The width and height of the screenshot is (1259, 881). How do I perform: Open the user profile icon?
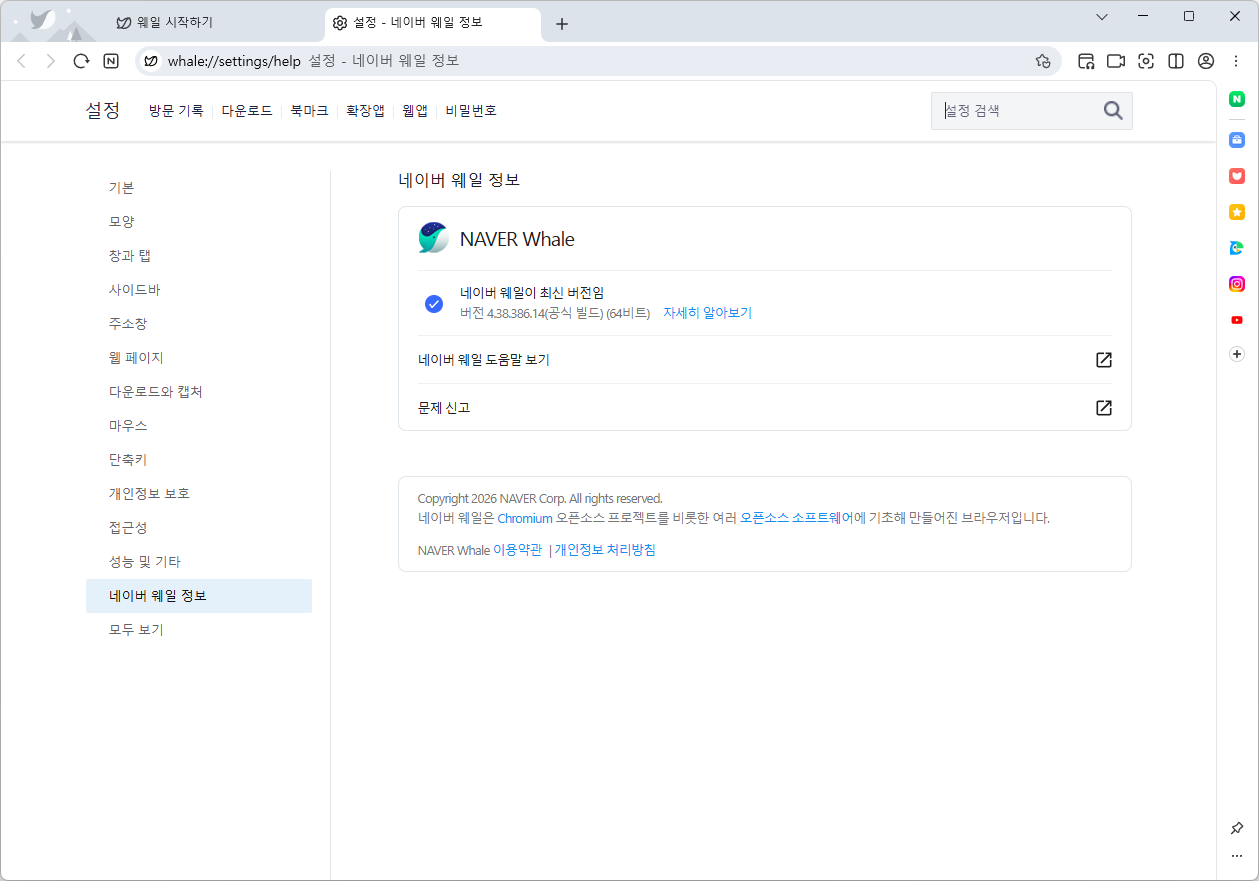tap(1206, 61)
